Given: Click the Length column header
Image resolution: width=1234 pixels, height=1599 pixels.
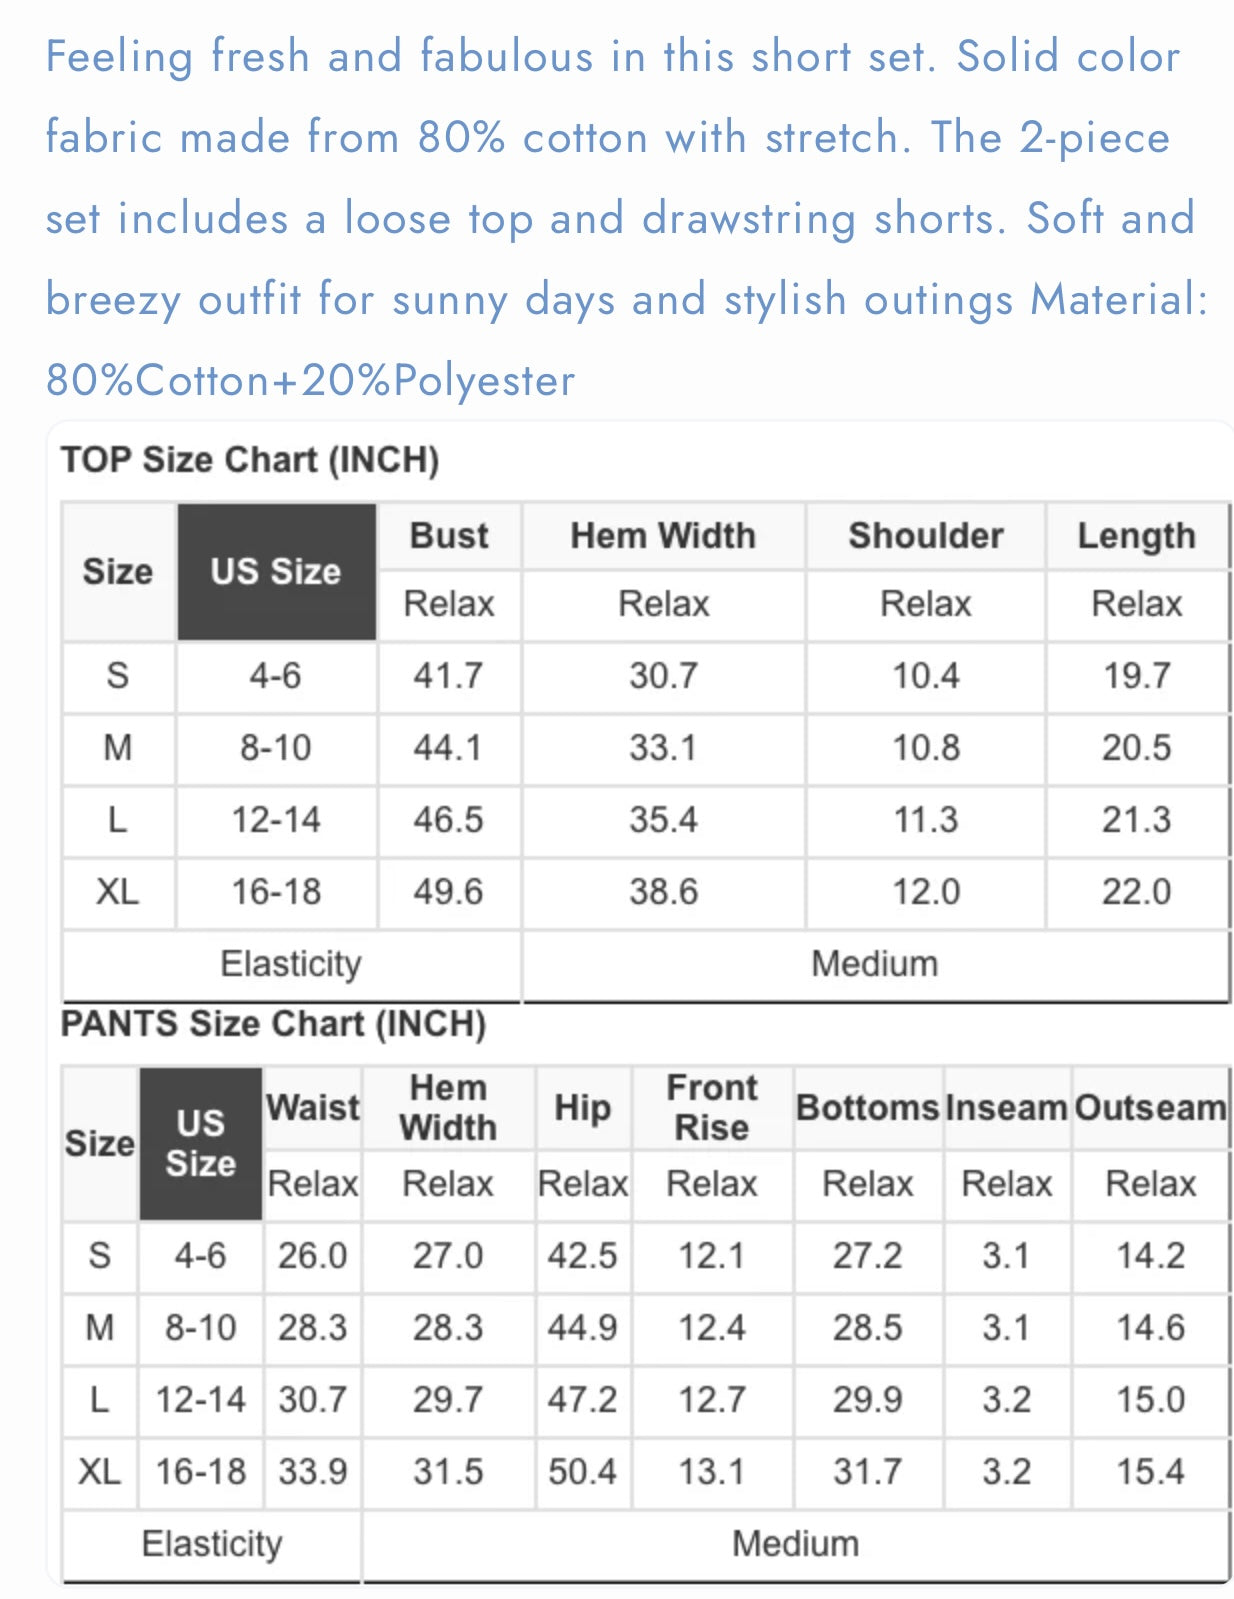Looking at the screenshot, I should [x=1137, y=536].
